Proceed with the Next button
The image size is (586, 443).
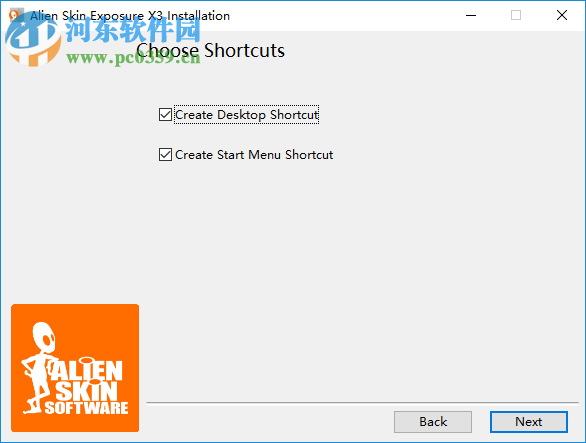pos(529,422)
